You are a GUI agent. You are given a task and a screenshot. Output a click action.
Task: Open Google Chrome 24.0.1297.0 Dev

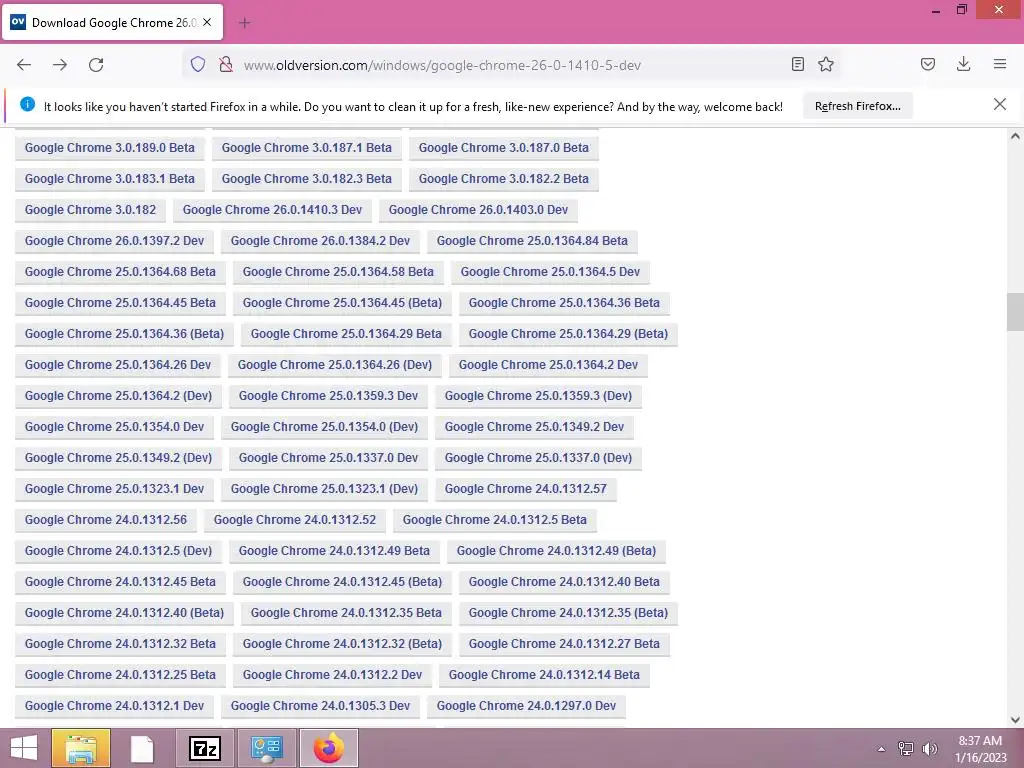pyautogui.click(x=526, y=706)
